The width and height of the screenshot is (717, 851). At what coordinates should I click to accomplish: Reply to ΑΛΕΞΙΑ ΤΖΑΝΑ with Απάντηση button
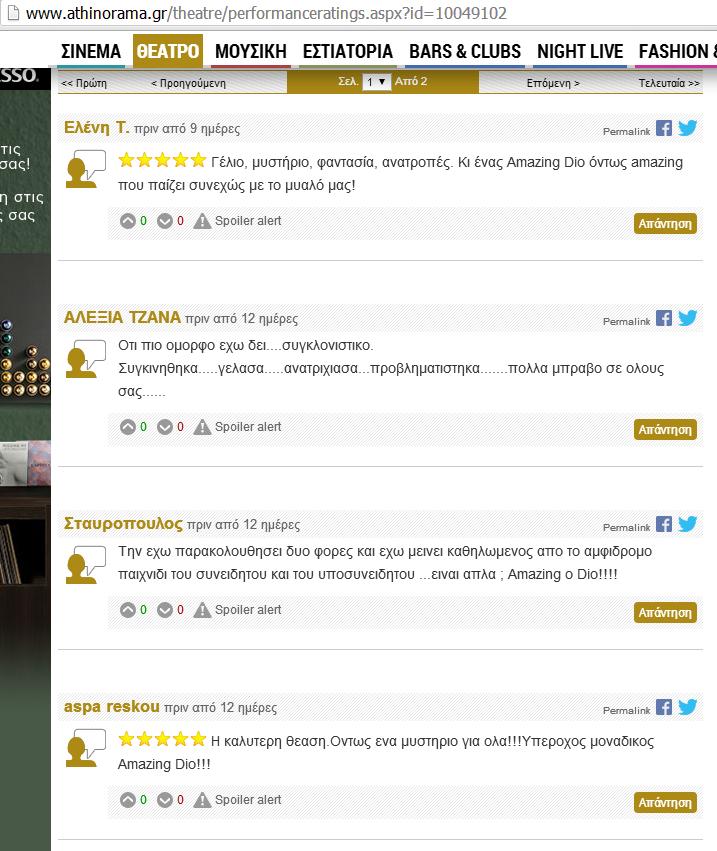[665, 430]
